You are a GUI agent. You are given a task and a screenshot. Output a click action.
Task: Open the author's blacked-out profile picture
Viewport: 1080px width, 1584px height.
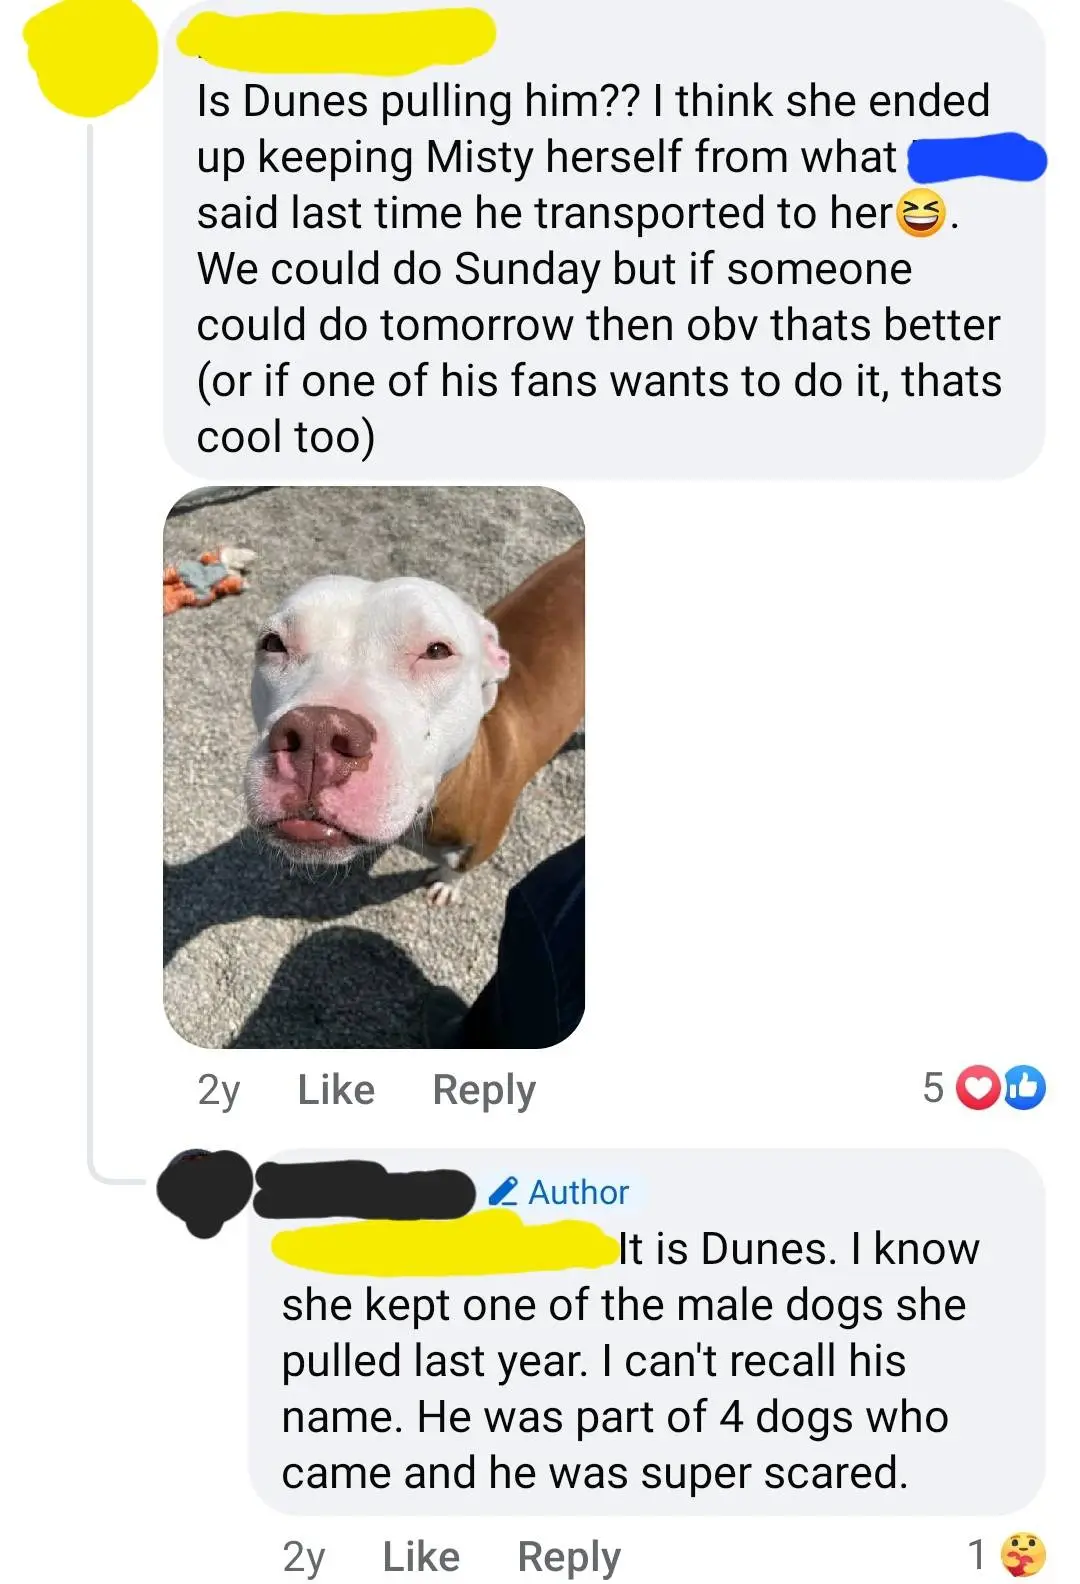click(205, 1192)
